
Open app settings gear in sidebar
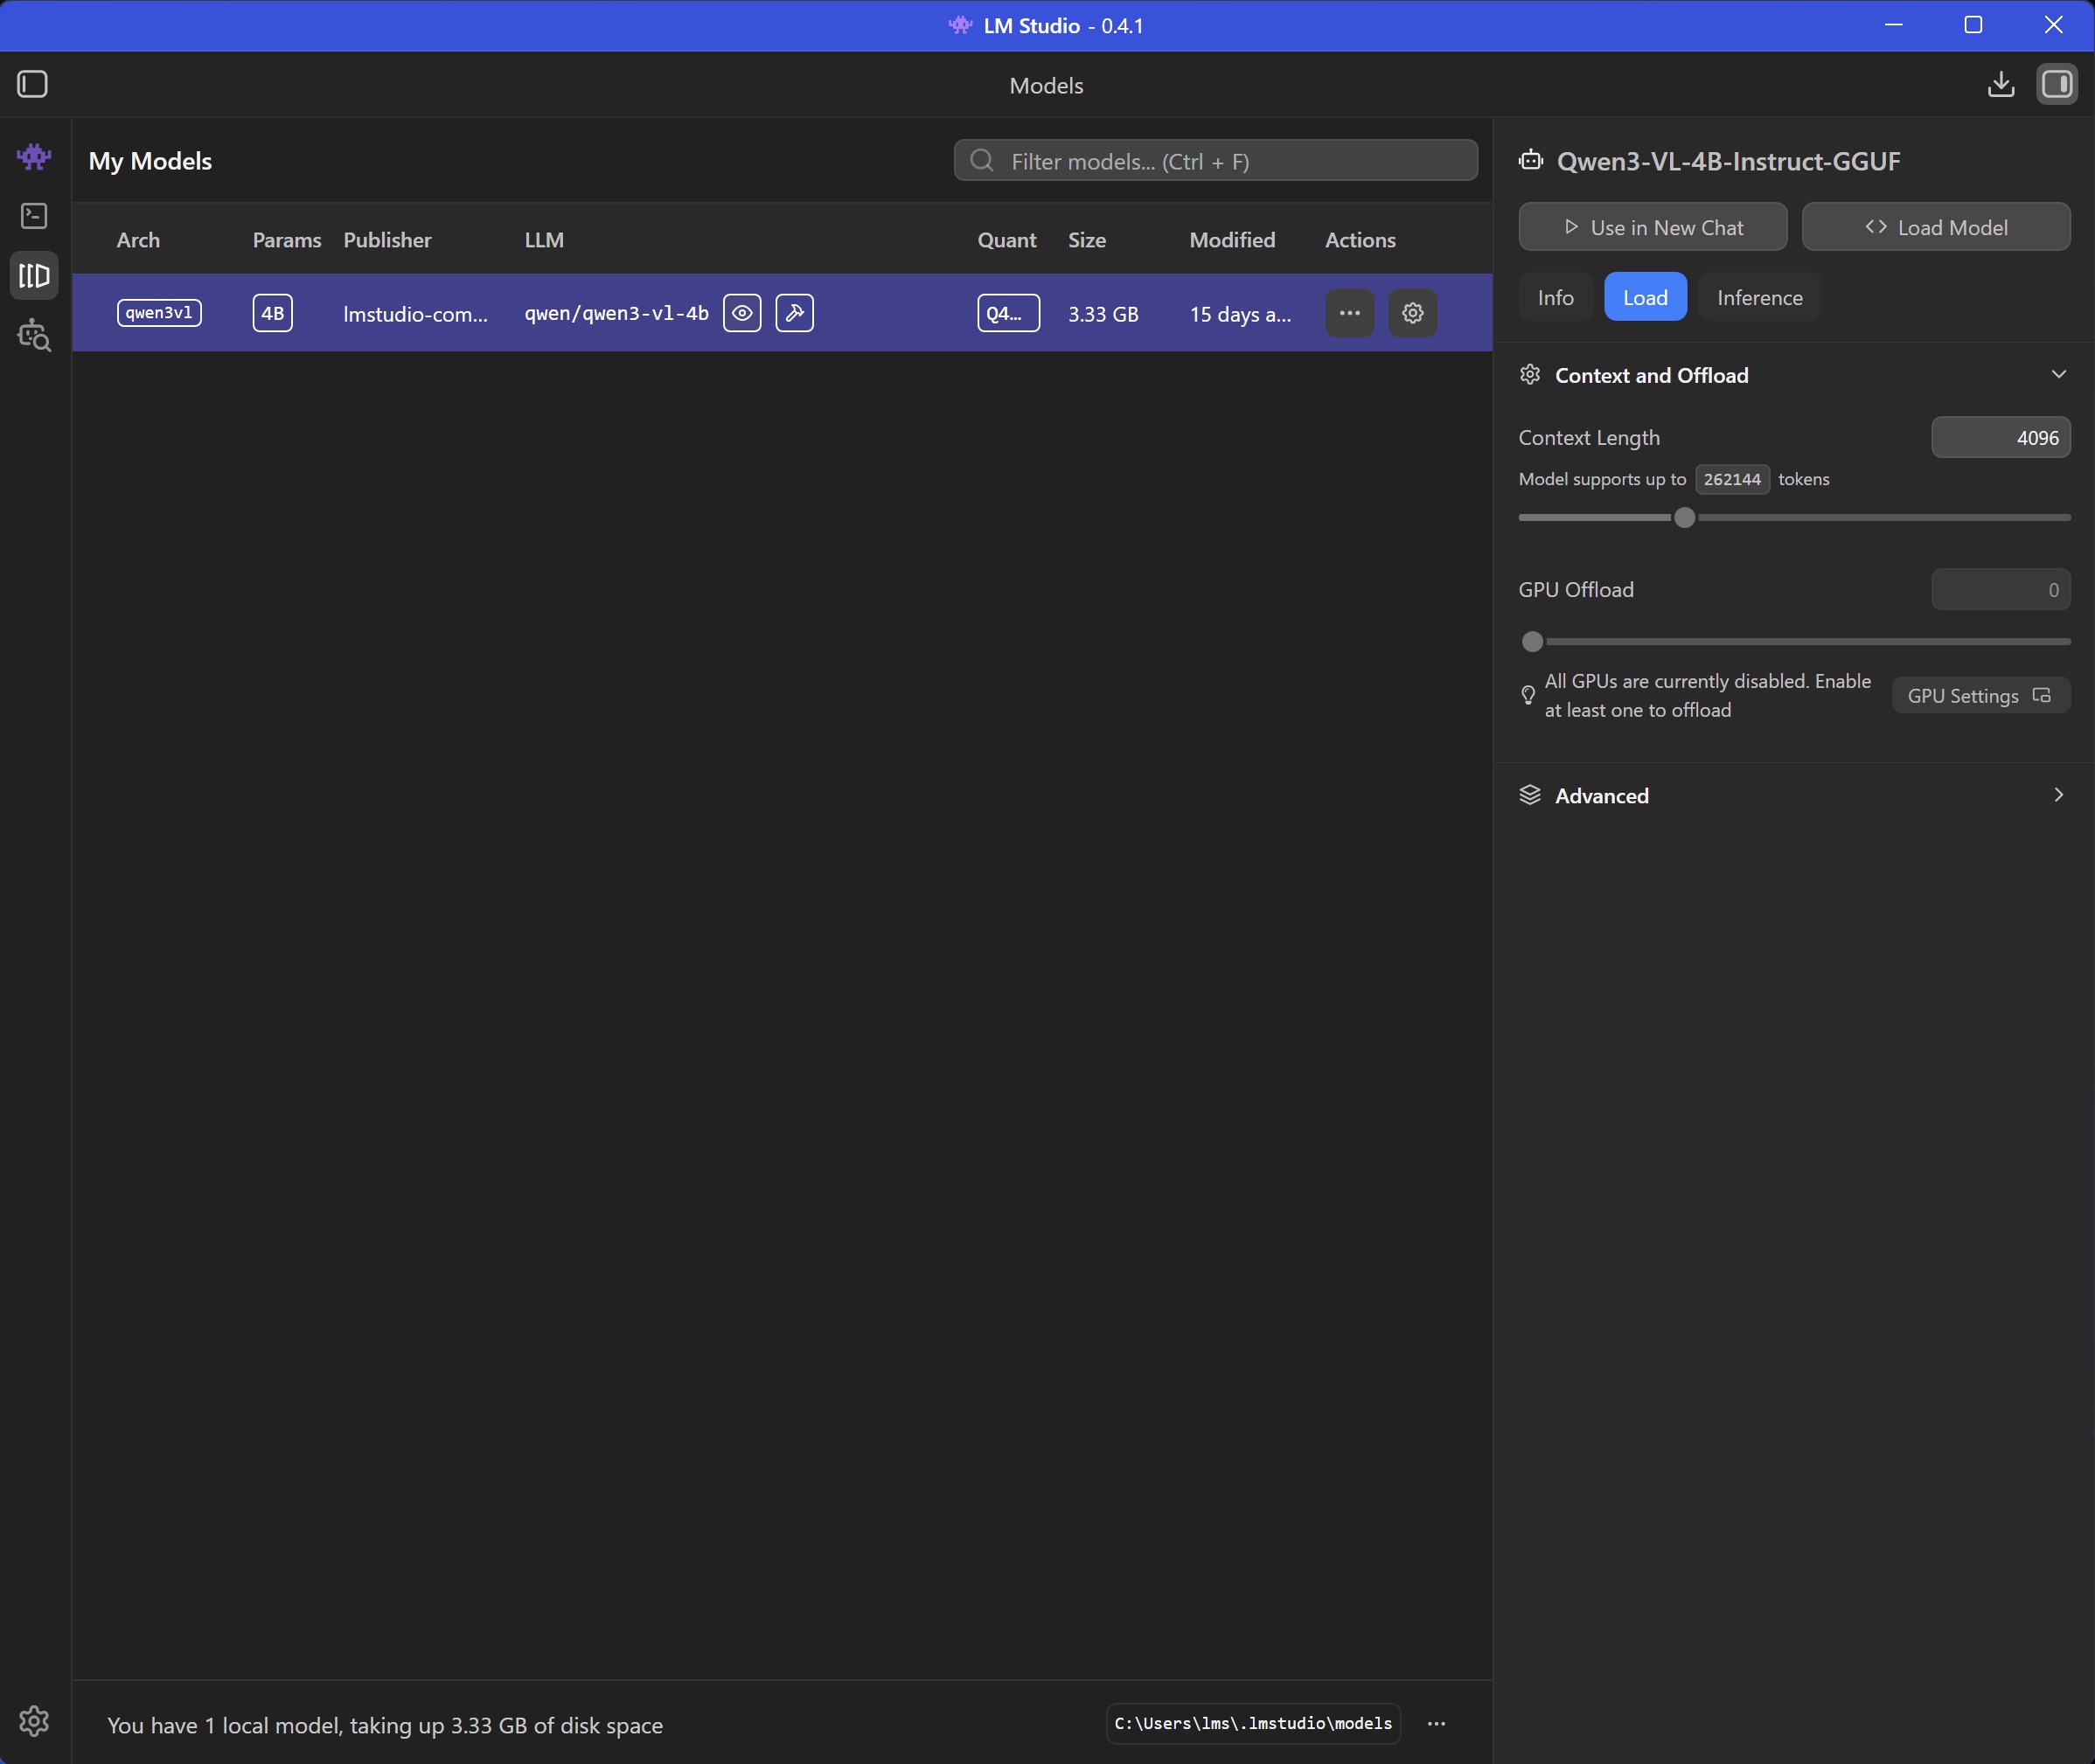(34, 1720)
